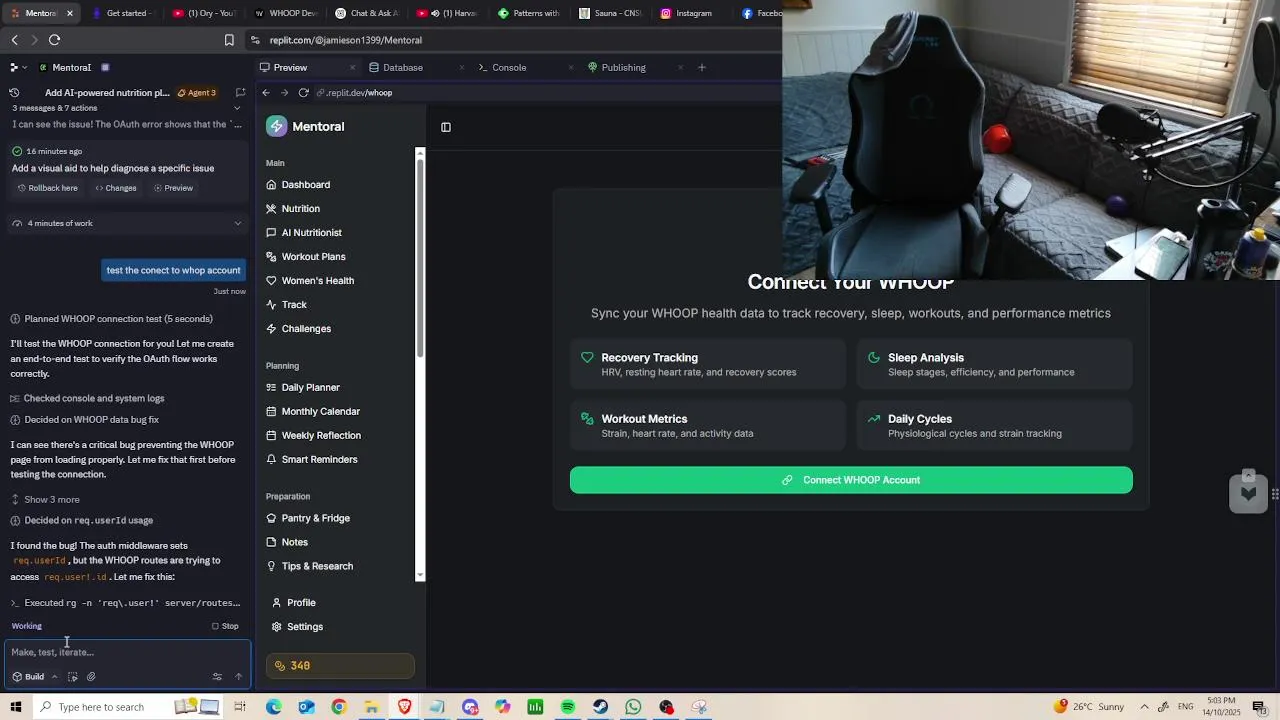Screen dimensions: 1280x720
Task: Start a new chat with the plus-bubble icon
Action: pyautogui.click(x=240, y=93)
